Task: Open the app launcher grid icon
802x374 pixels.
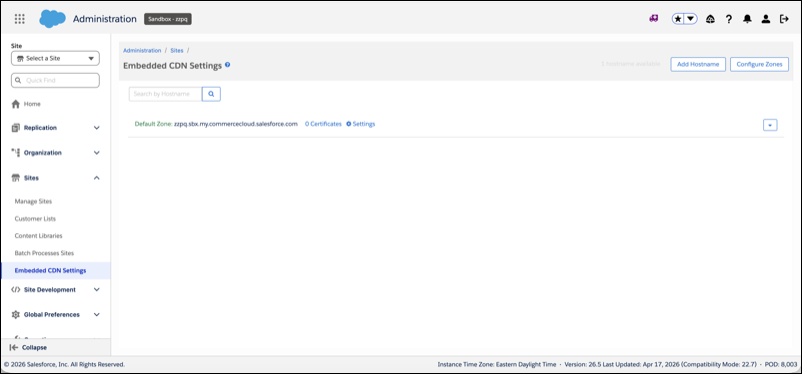Action: coord(19,19)
